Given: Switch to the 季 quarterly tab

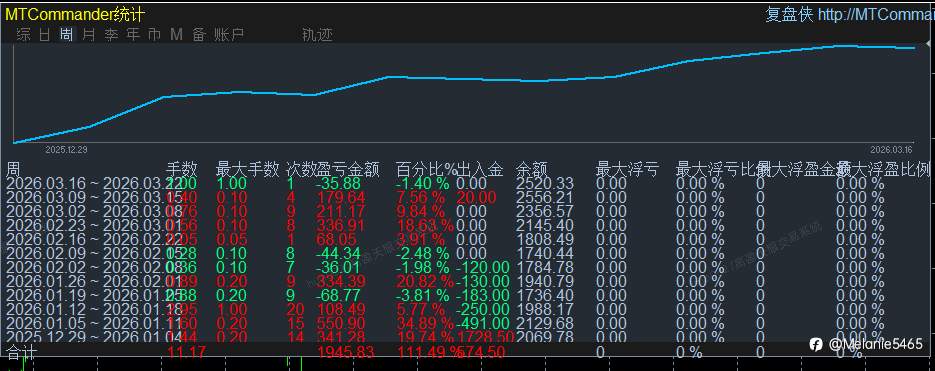Looking at the screenshot, I should 111,35.
